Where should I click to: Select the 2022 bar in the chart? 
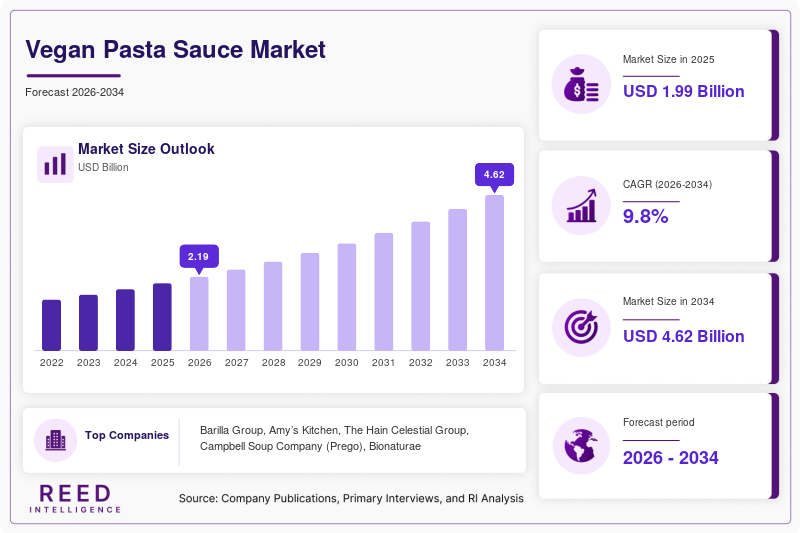[52, 325]
